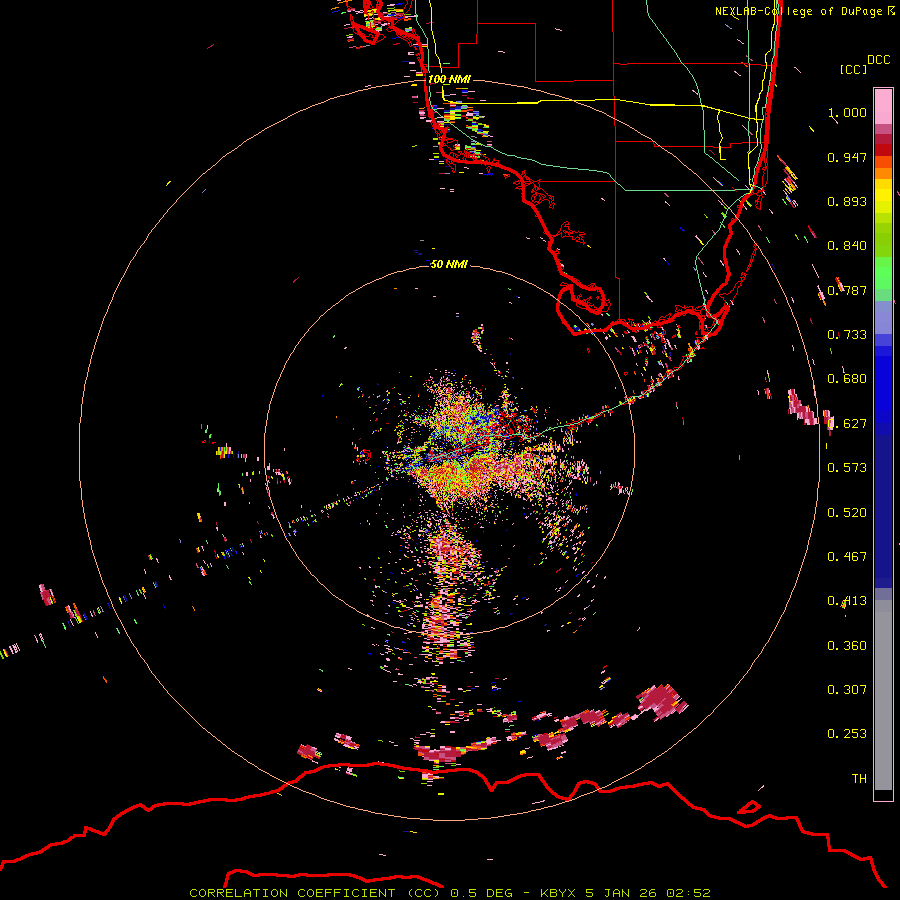The width and height of the screenshot is (900, 900).
Task: Click the 0.467 scale value
Action: (847, 557)
